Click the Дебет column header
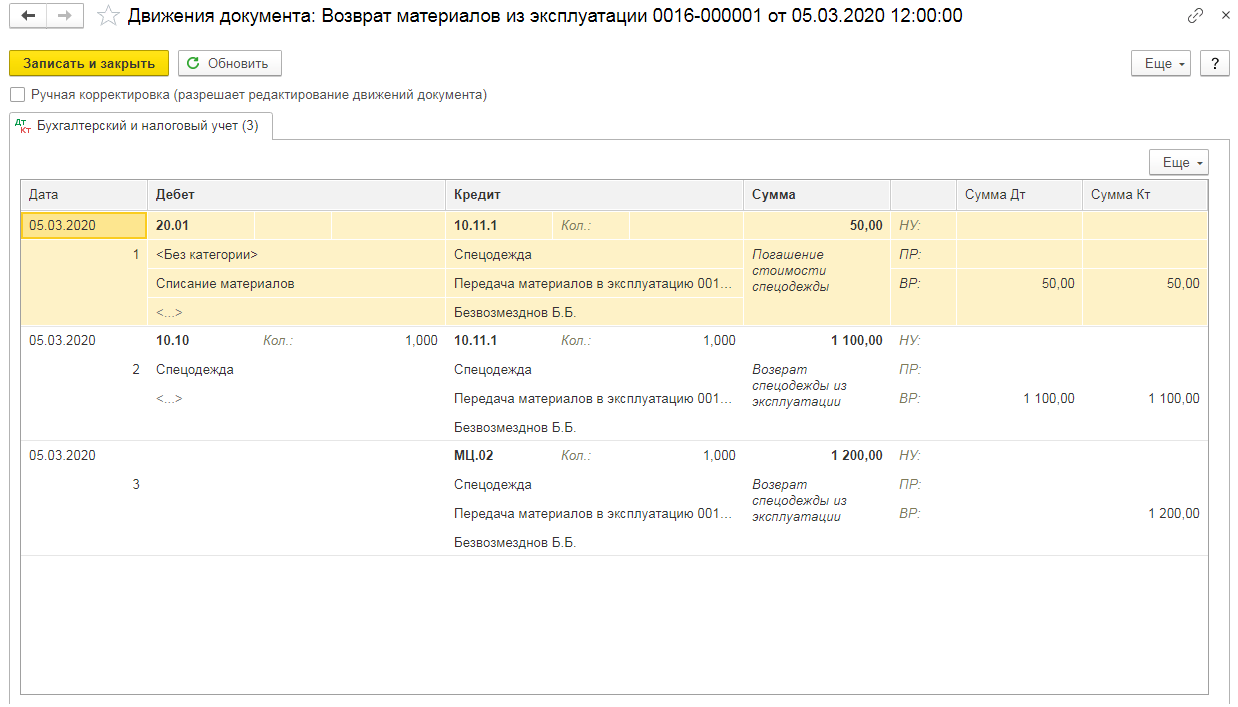This screenshot has width=1238, height=707. pos(296,195)
